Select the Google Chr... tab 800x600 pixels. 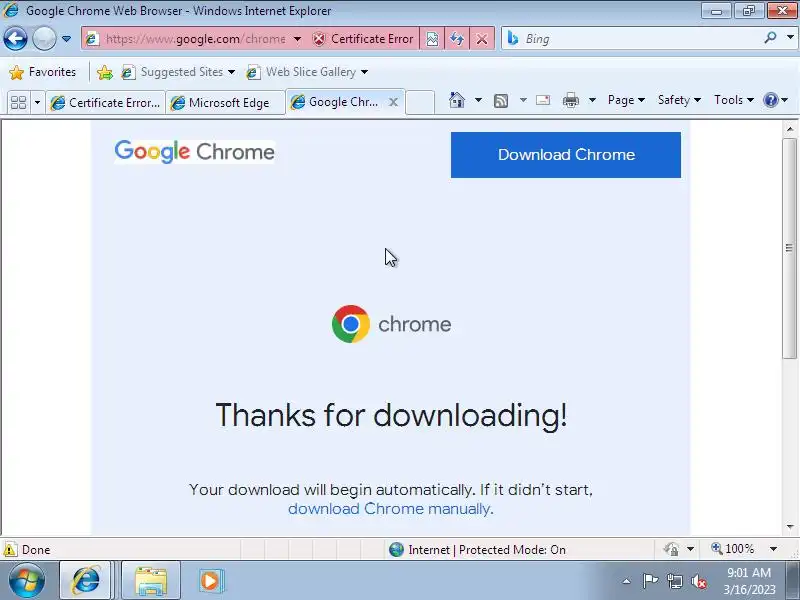[x=337, y=102]
